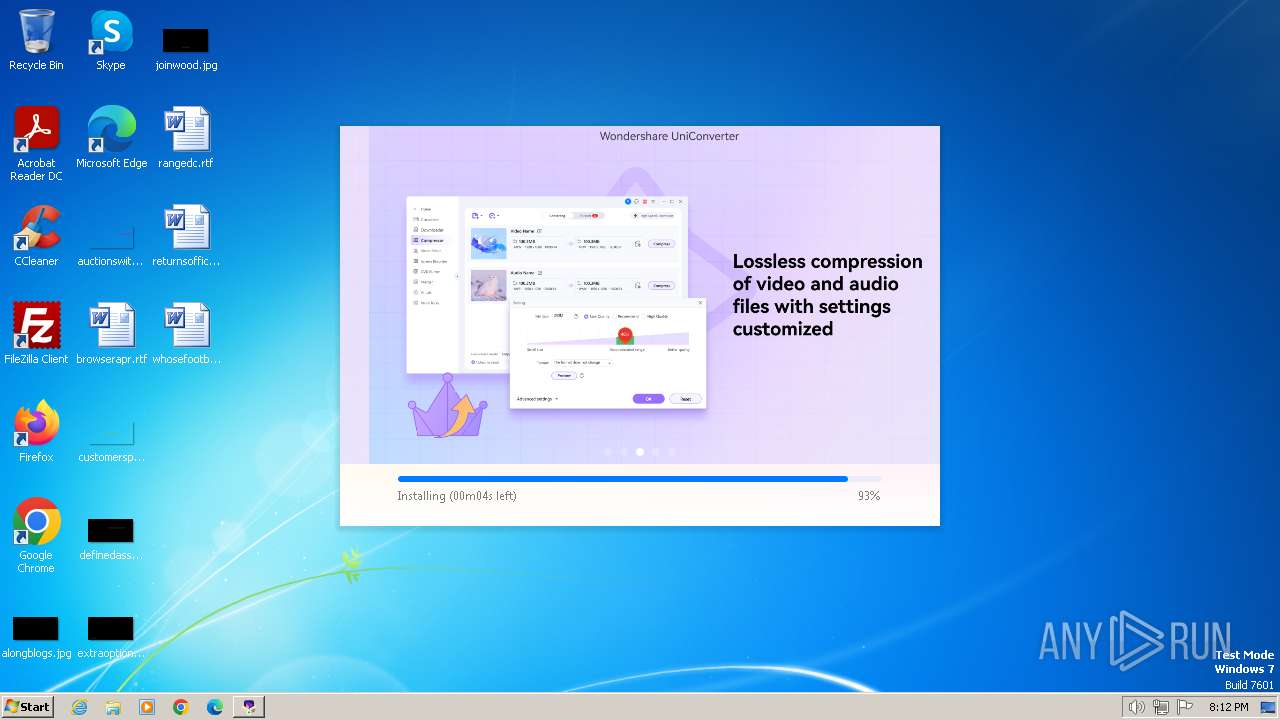Open the Firefox desktop shortcut
Image resolution: width=1280 pixels, height=720 pixels.
(x=36, y=432)
